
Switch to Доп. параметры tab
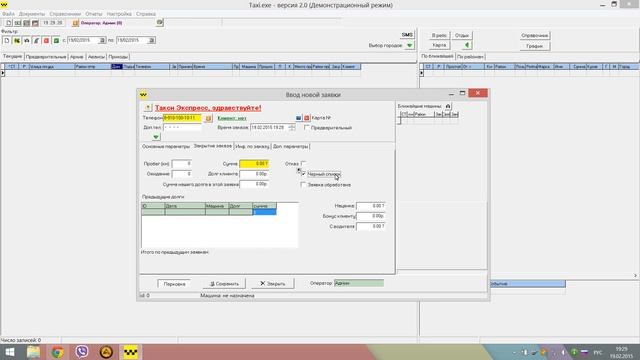tap(290, 146)
